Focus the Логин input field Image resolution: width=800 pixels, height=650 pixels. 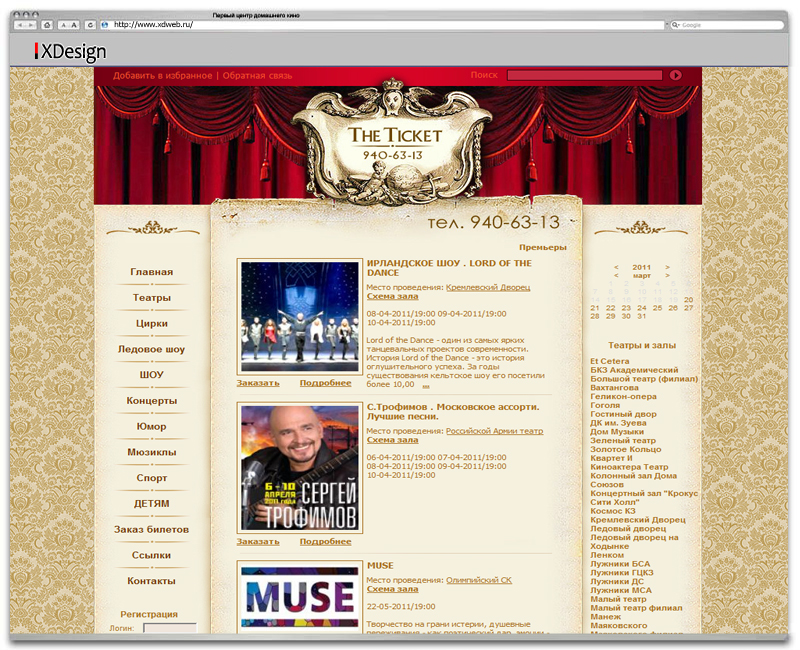[170, 628]
